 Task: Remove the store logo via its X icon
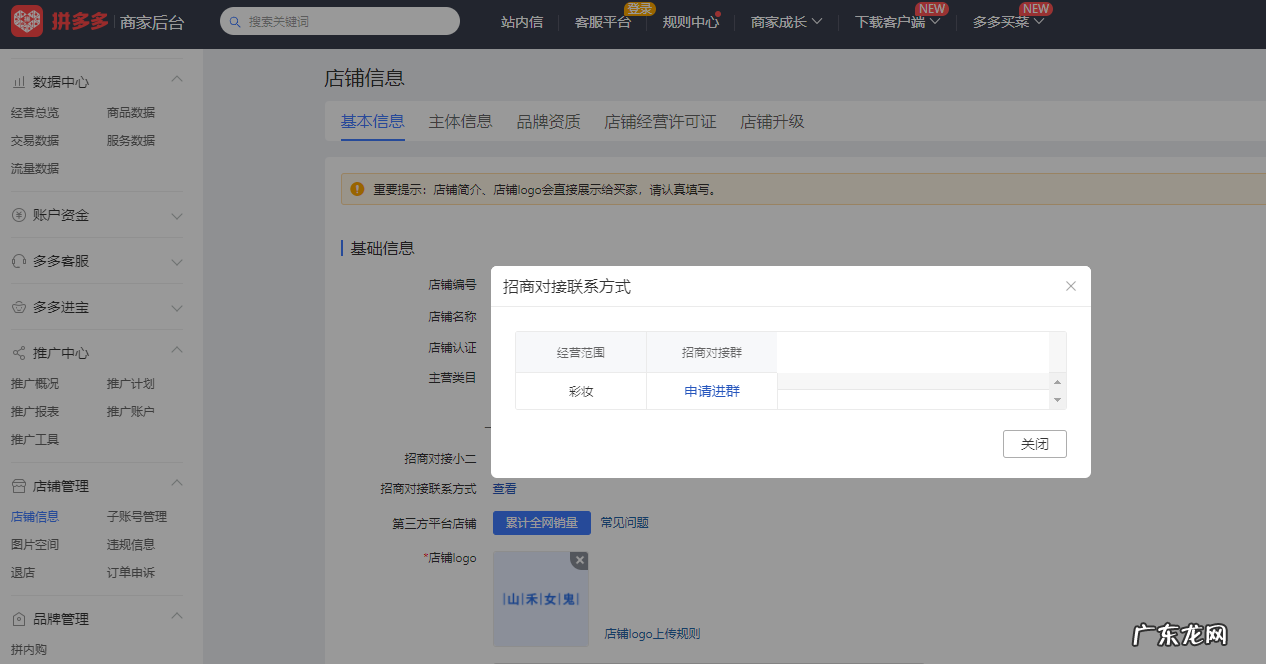pos(579,561)
